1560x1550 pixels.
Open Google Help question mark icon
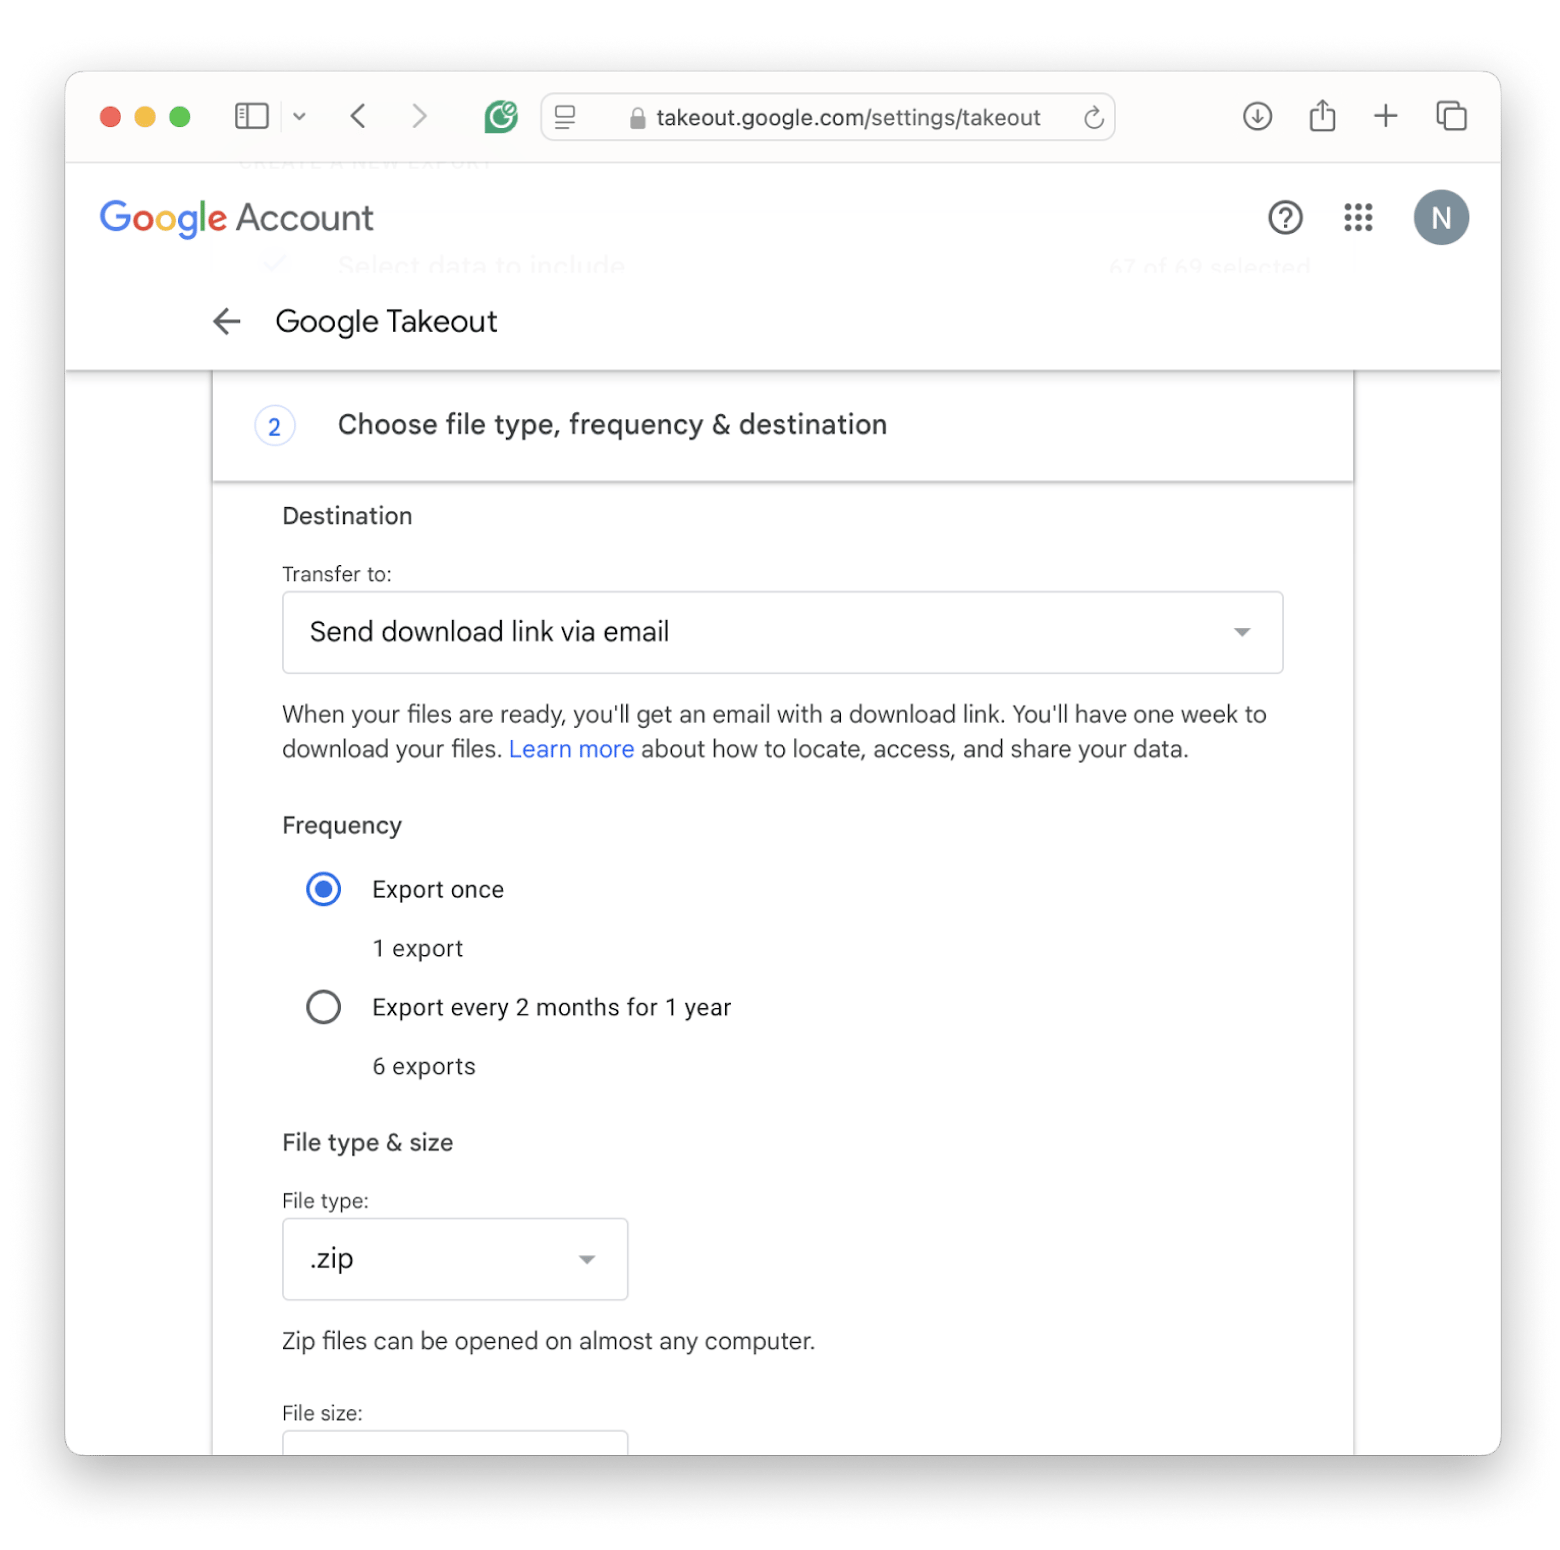coord(1285,218)
